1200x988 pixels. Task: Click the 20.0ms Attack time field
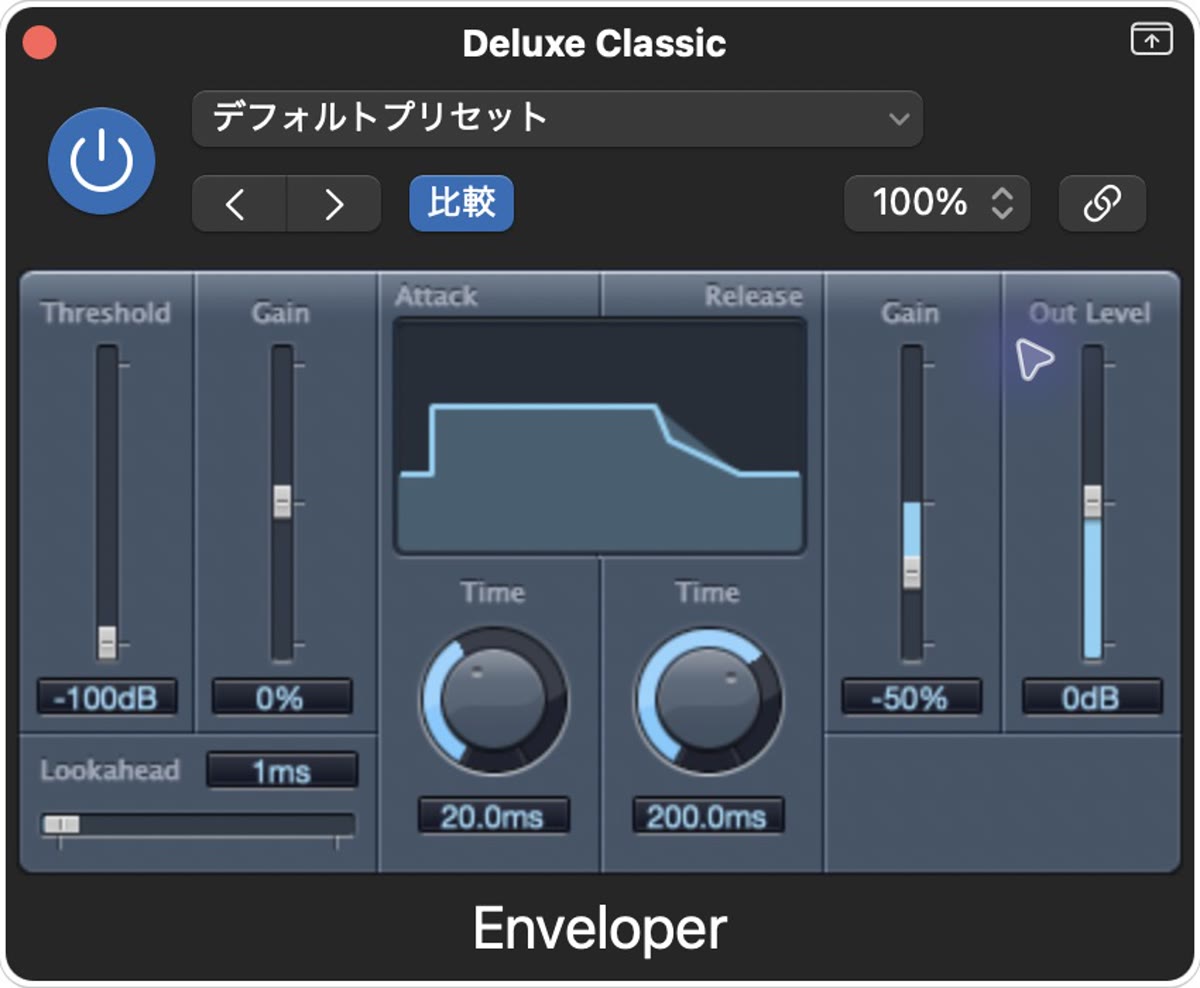493,816
